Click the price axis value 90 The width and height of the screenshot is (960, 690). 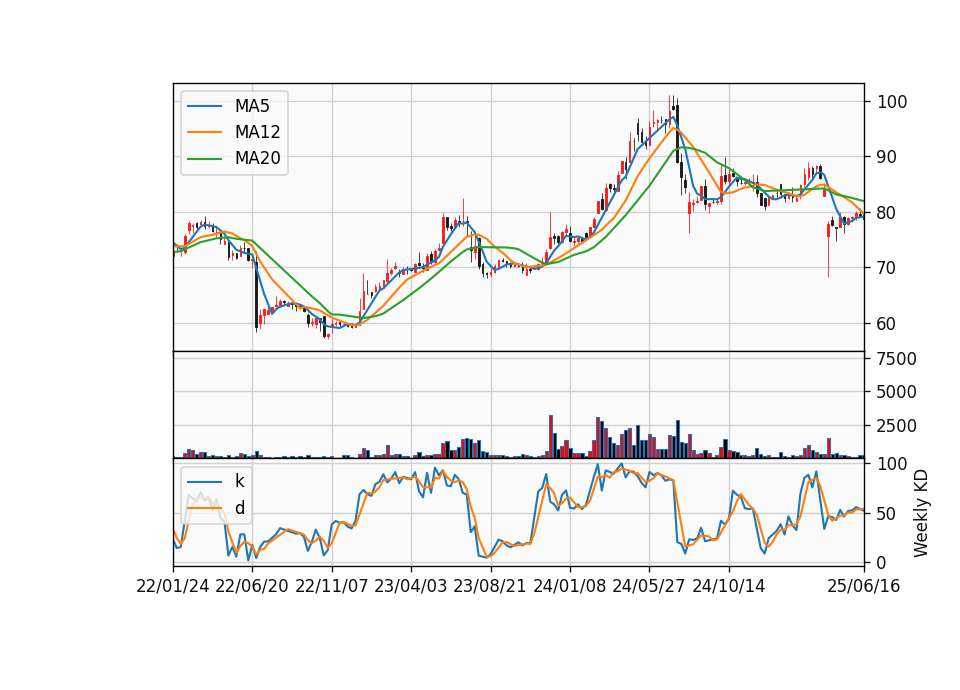[x=887, y=157]
